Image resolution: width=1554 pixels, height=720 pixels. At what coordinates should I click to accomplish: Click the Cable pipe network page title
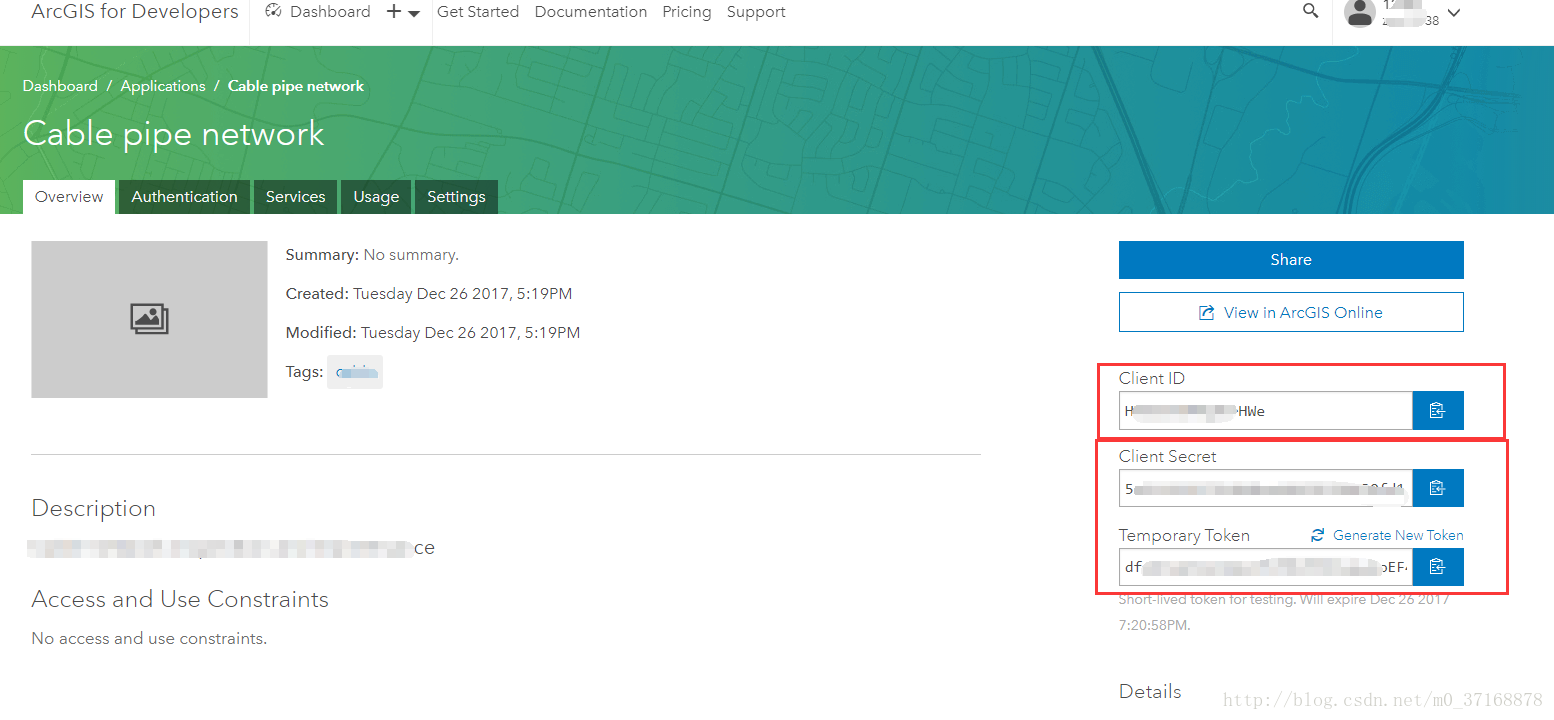click(x=174, y=133)
